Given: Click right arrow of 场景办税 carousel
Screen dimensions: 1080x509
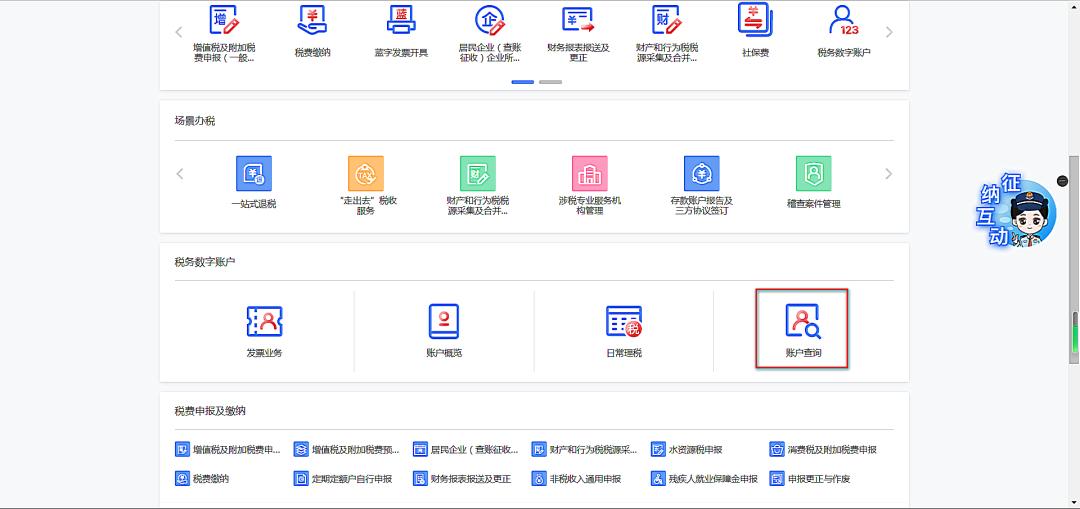Looking at the screenshot, I should click(889, 174).
